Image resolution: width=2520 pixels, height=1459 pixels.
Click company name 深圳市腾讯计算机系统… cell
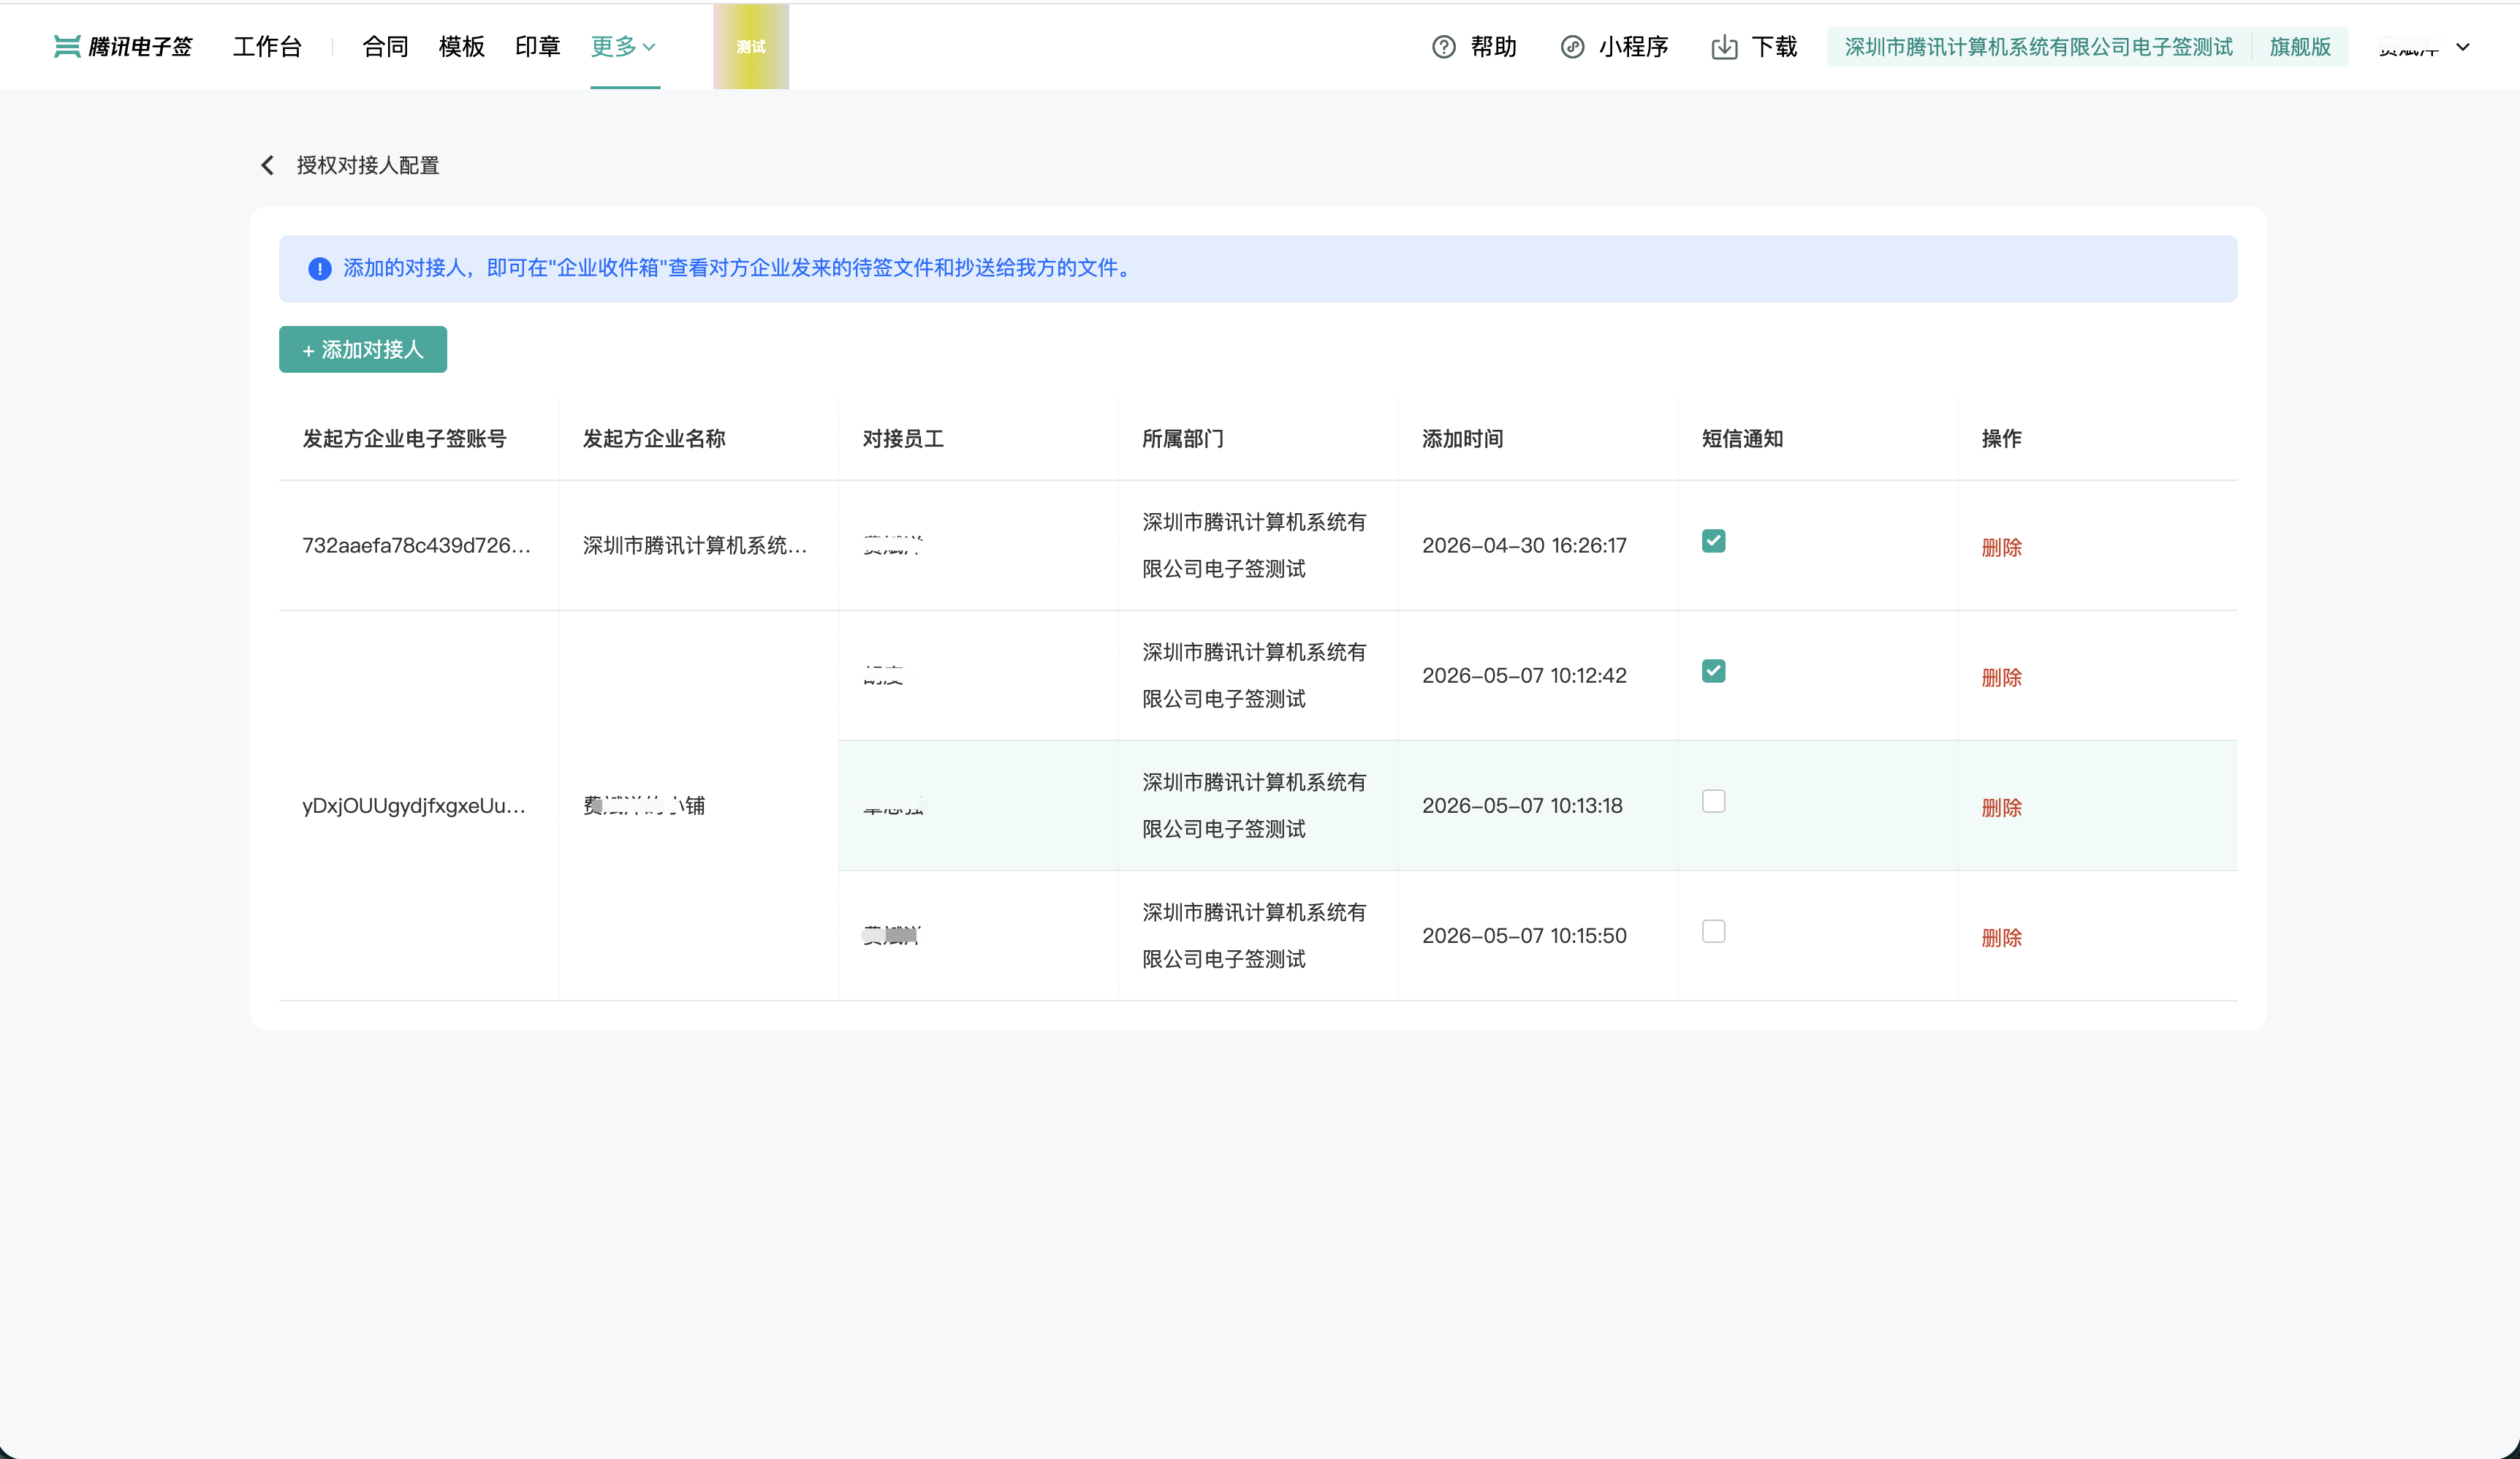[x=695, y=546]
